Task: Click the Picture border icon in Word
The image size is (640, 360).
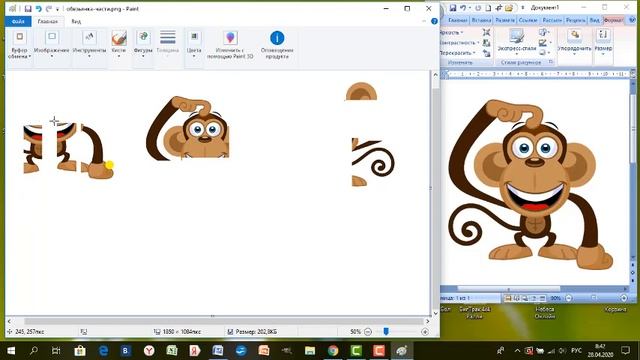Action: (544, 42)
